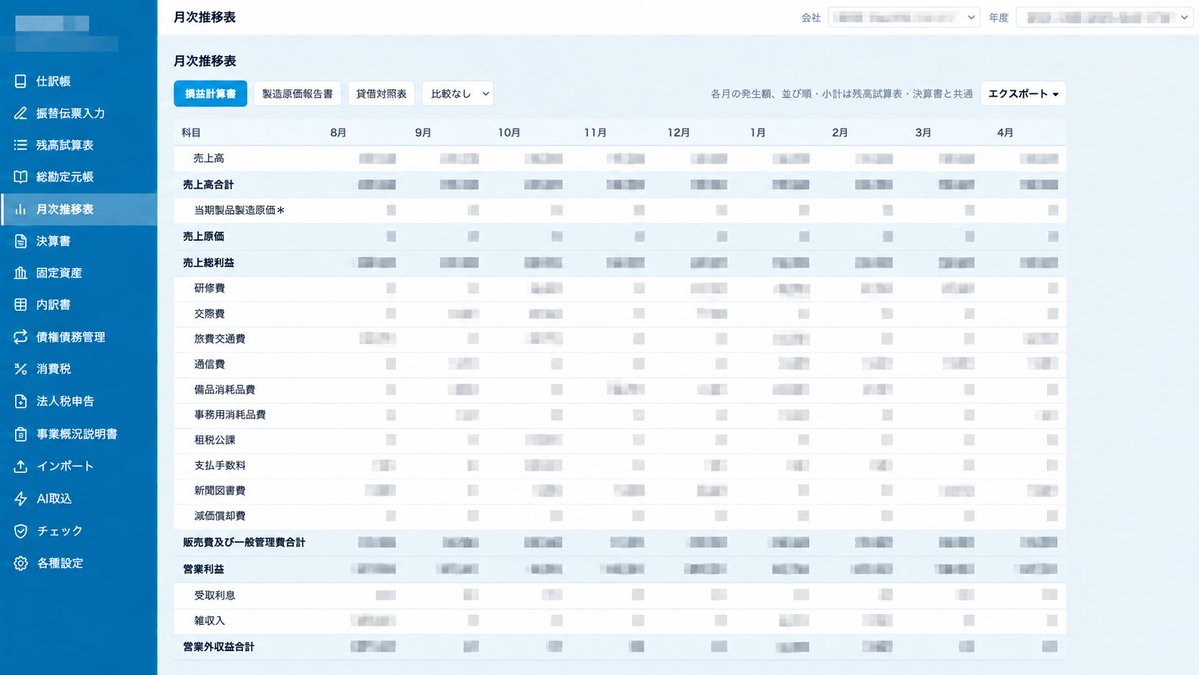The image size is (1199, 675).
Task: Open the 事業概況説明書 clipboard icon
Action: coord(21,434)
